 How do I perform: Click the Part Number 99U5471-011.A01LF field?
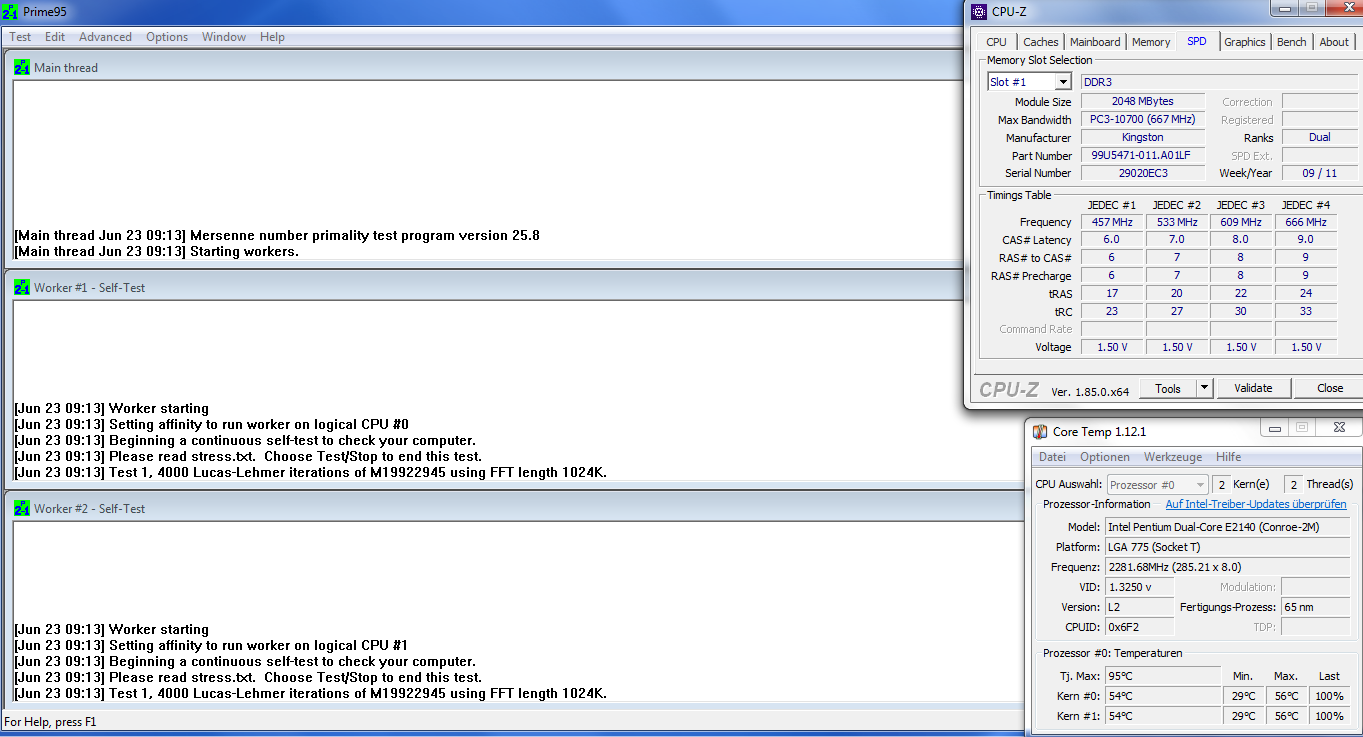coord(1142,155)
